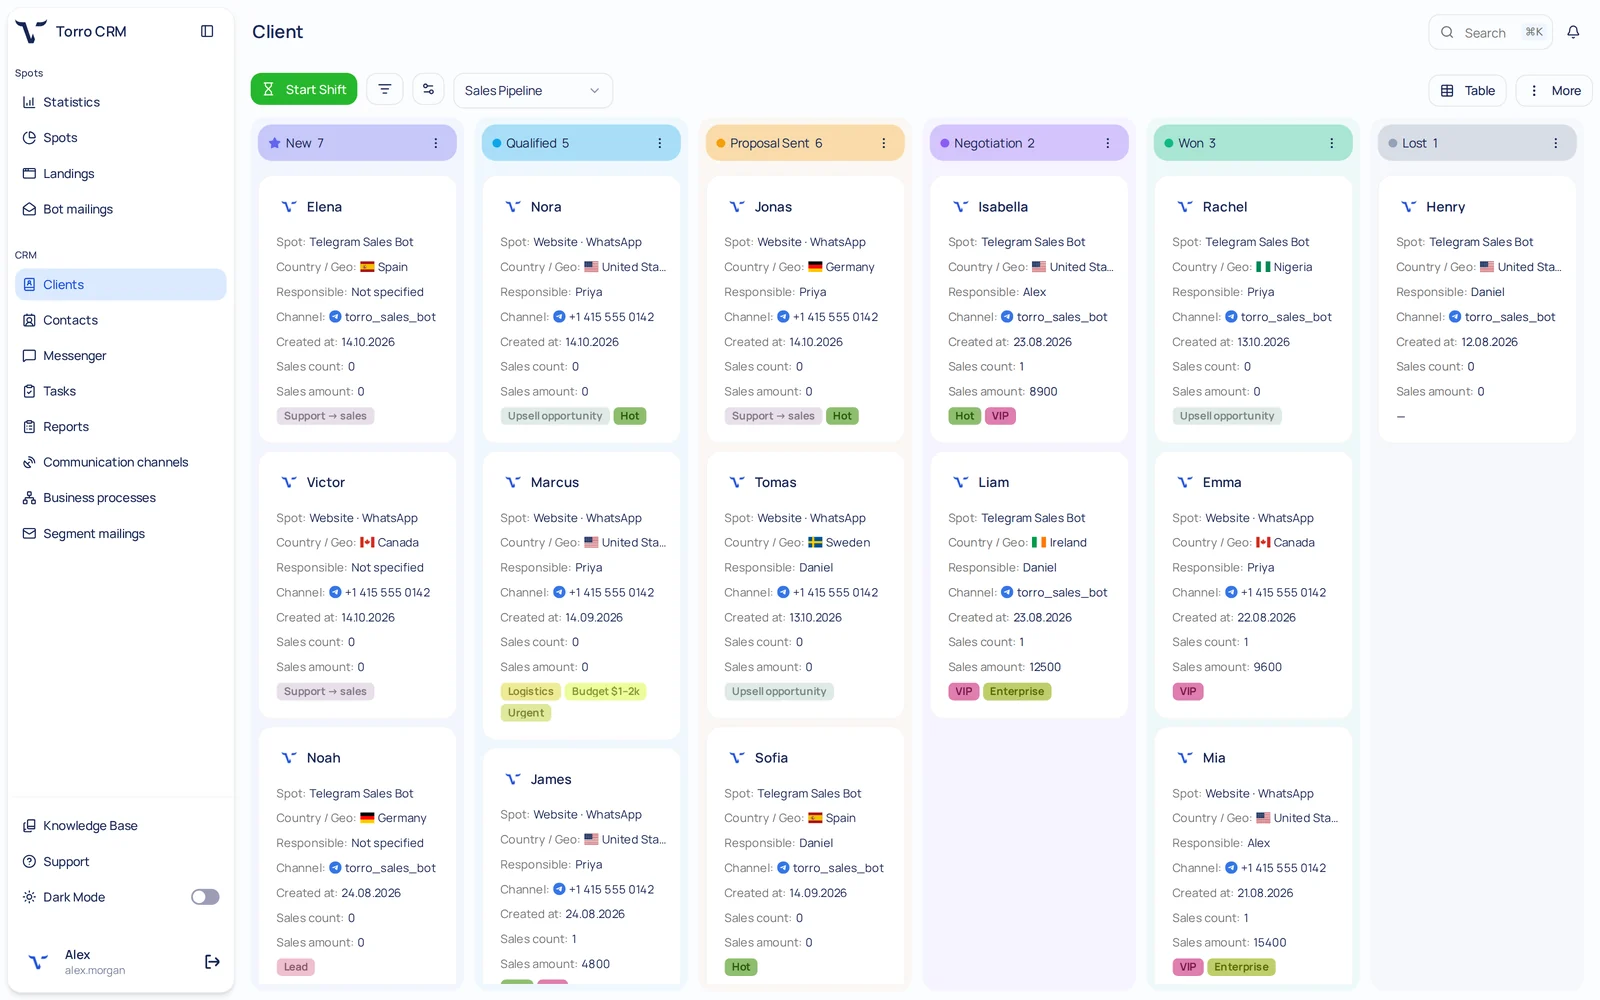The width and height of the screenshot is (1600, 1000).
Task: Click the Enterprise tag on Liam's card
Action: tap(1017, 691)
